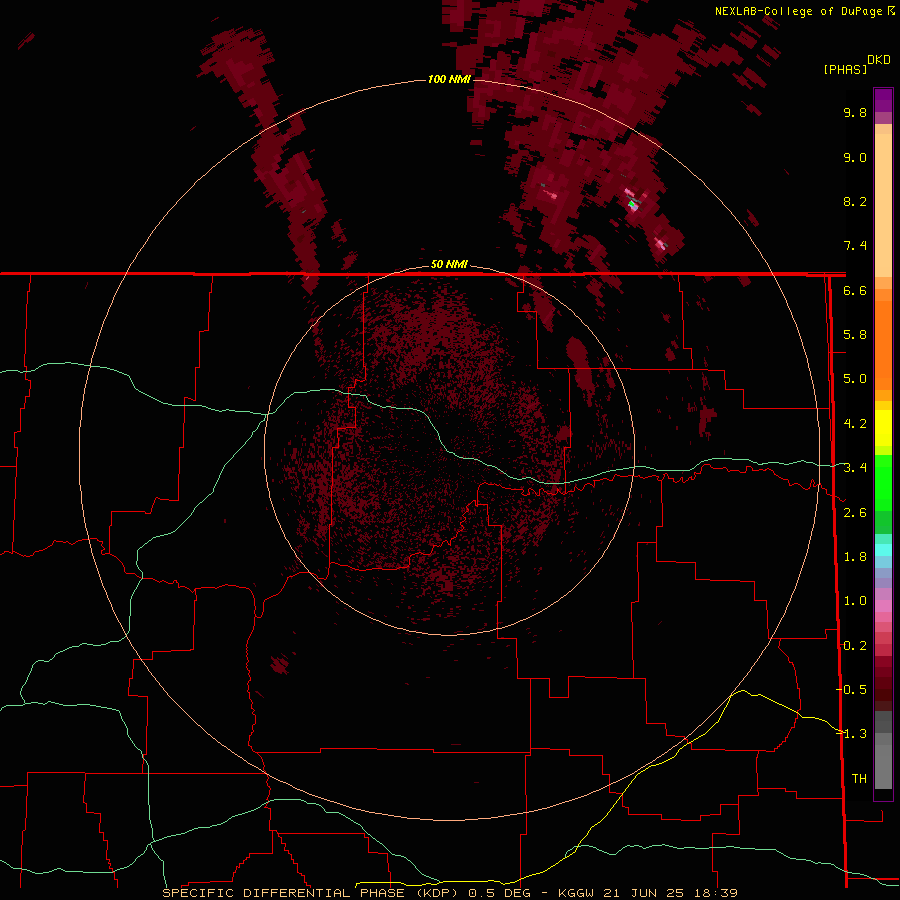Viewport: 900px width, 900px height.
Task: Click the 21 JUN 25 date in the caption
Action: click(643, 893)
